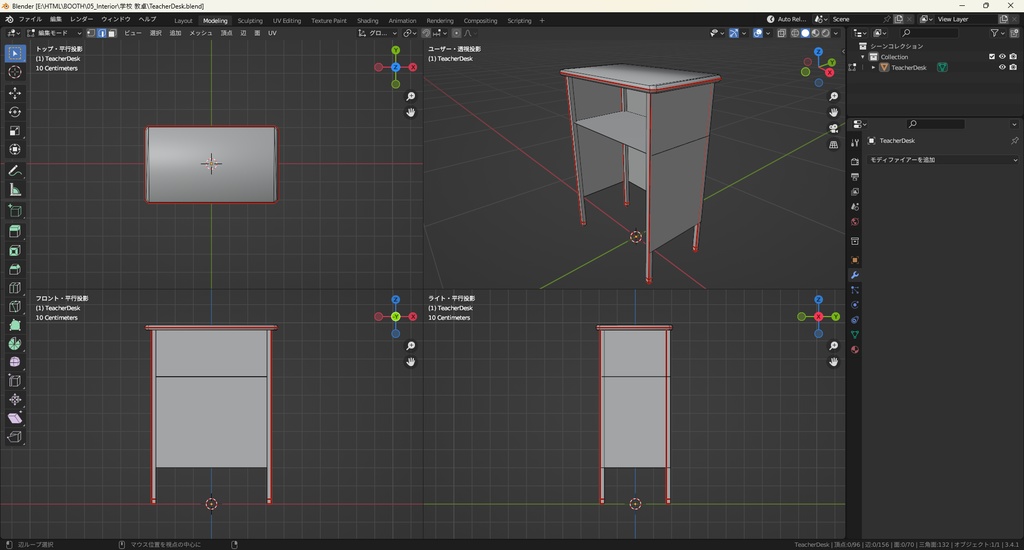Hide TeacherDesk with its eye icon
1024x550 pixels.
1002,68
